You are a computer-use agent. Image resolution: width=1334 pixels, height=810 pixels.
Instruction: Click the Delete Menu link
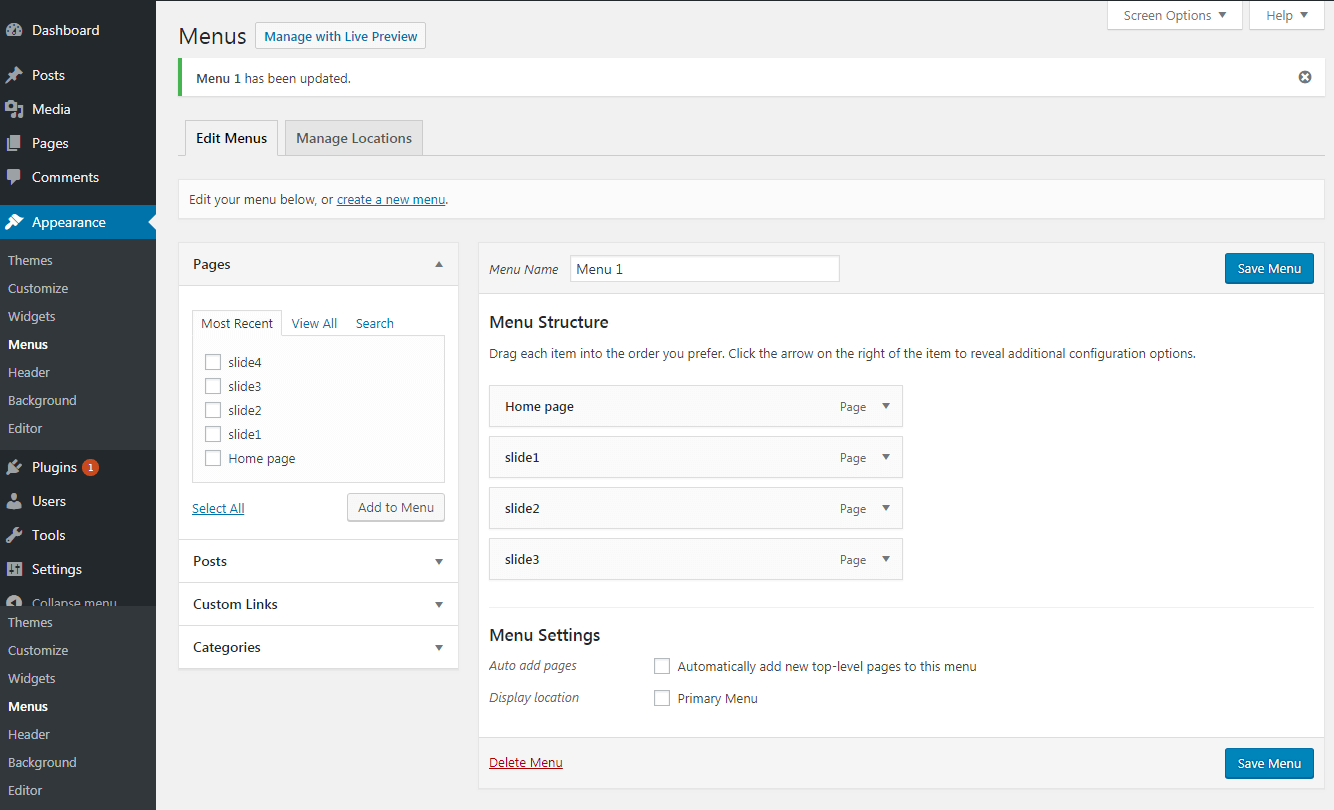pyautogui.click(x=526, y=762)
